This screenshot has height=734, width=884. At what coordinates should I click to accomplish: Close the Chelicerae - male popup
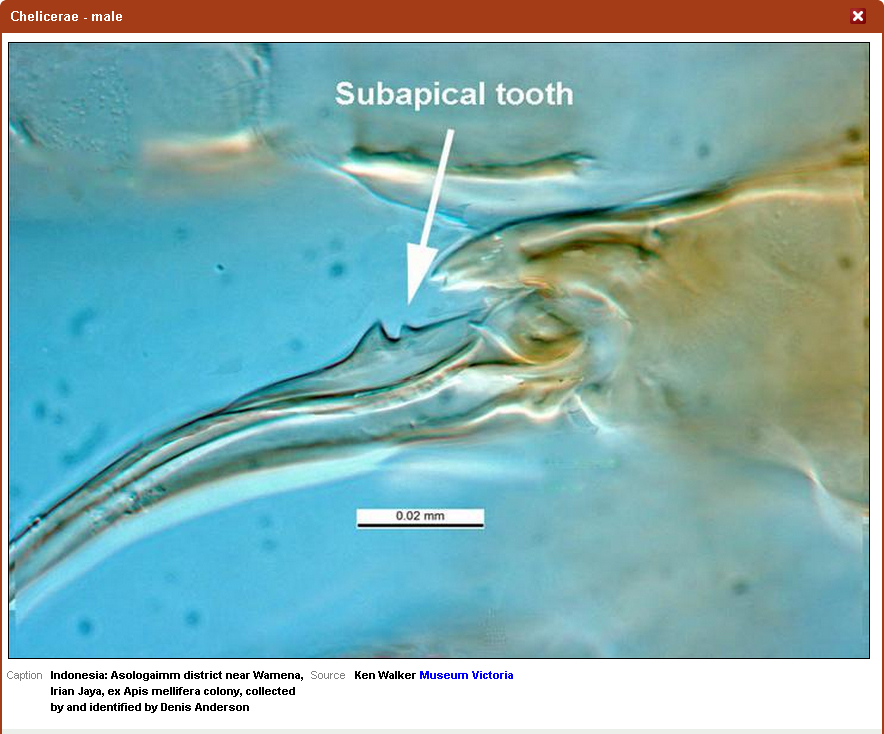click(x=857, y=16)
